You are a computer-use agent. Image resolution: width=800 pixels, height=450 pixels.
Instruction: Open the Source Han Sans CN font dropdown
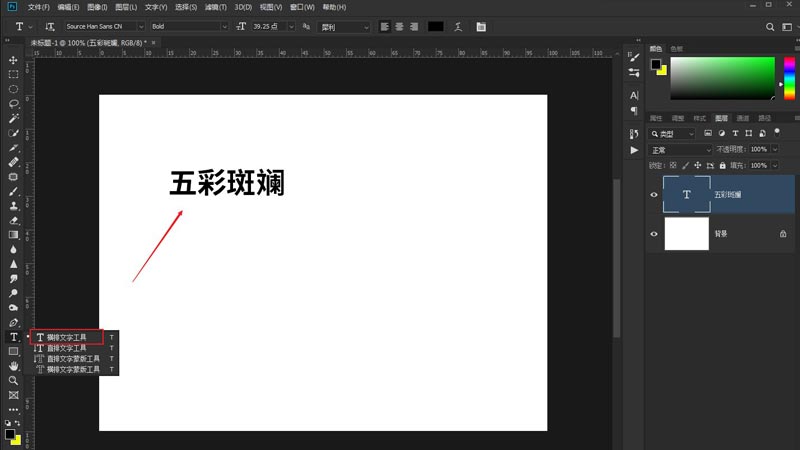(x=105, y=27)
